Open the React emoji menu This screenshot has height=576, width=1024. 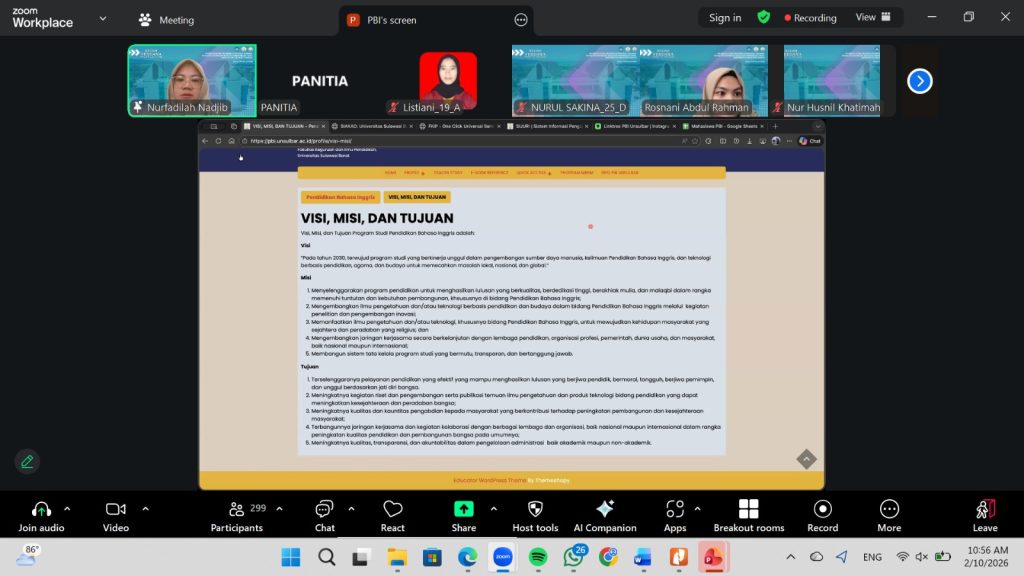click(392, 515)
